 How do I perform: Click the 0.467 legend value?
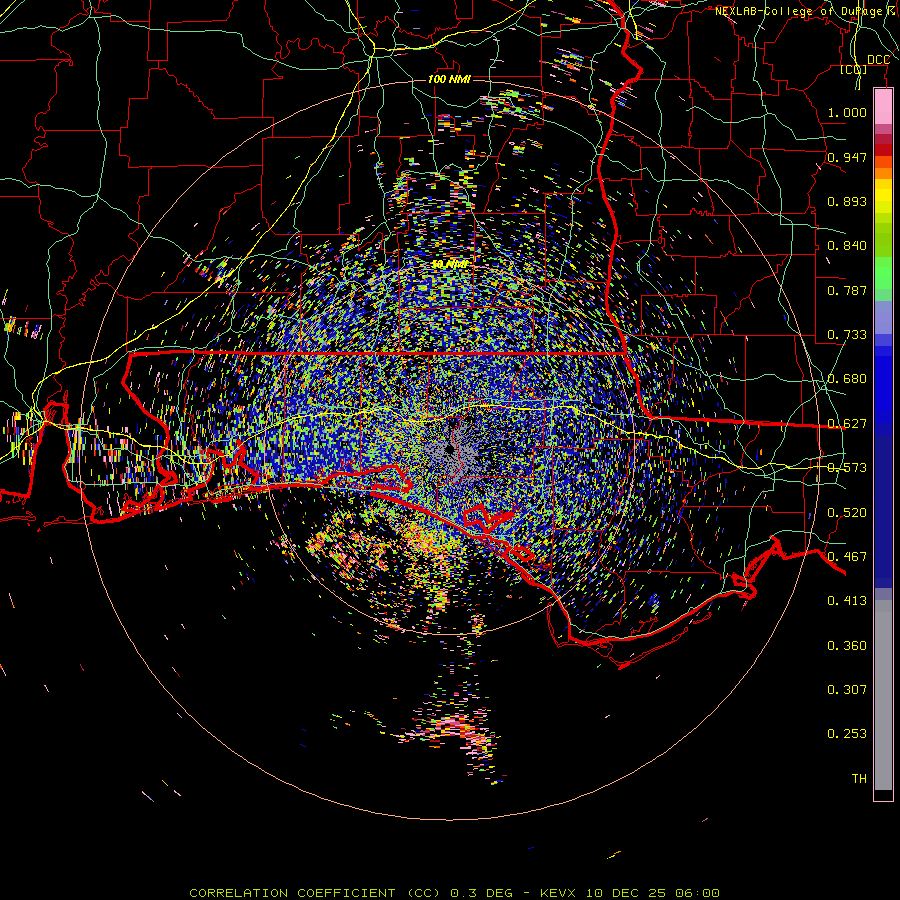847,557
